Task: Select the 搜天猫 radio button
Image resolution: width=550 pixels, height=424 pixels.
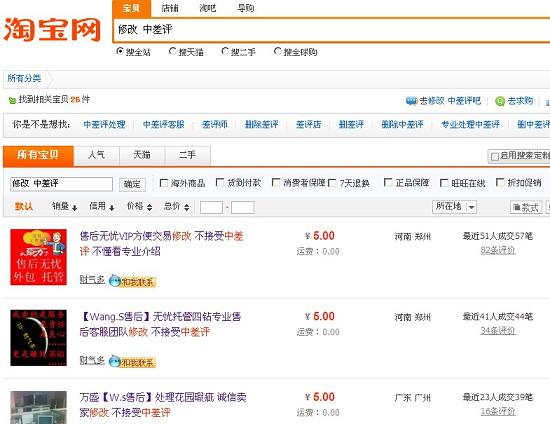Action: [172, 51]
